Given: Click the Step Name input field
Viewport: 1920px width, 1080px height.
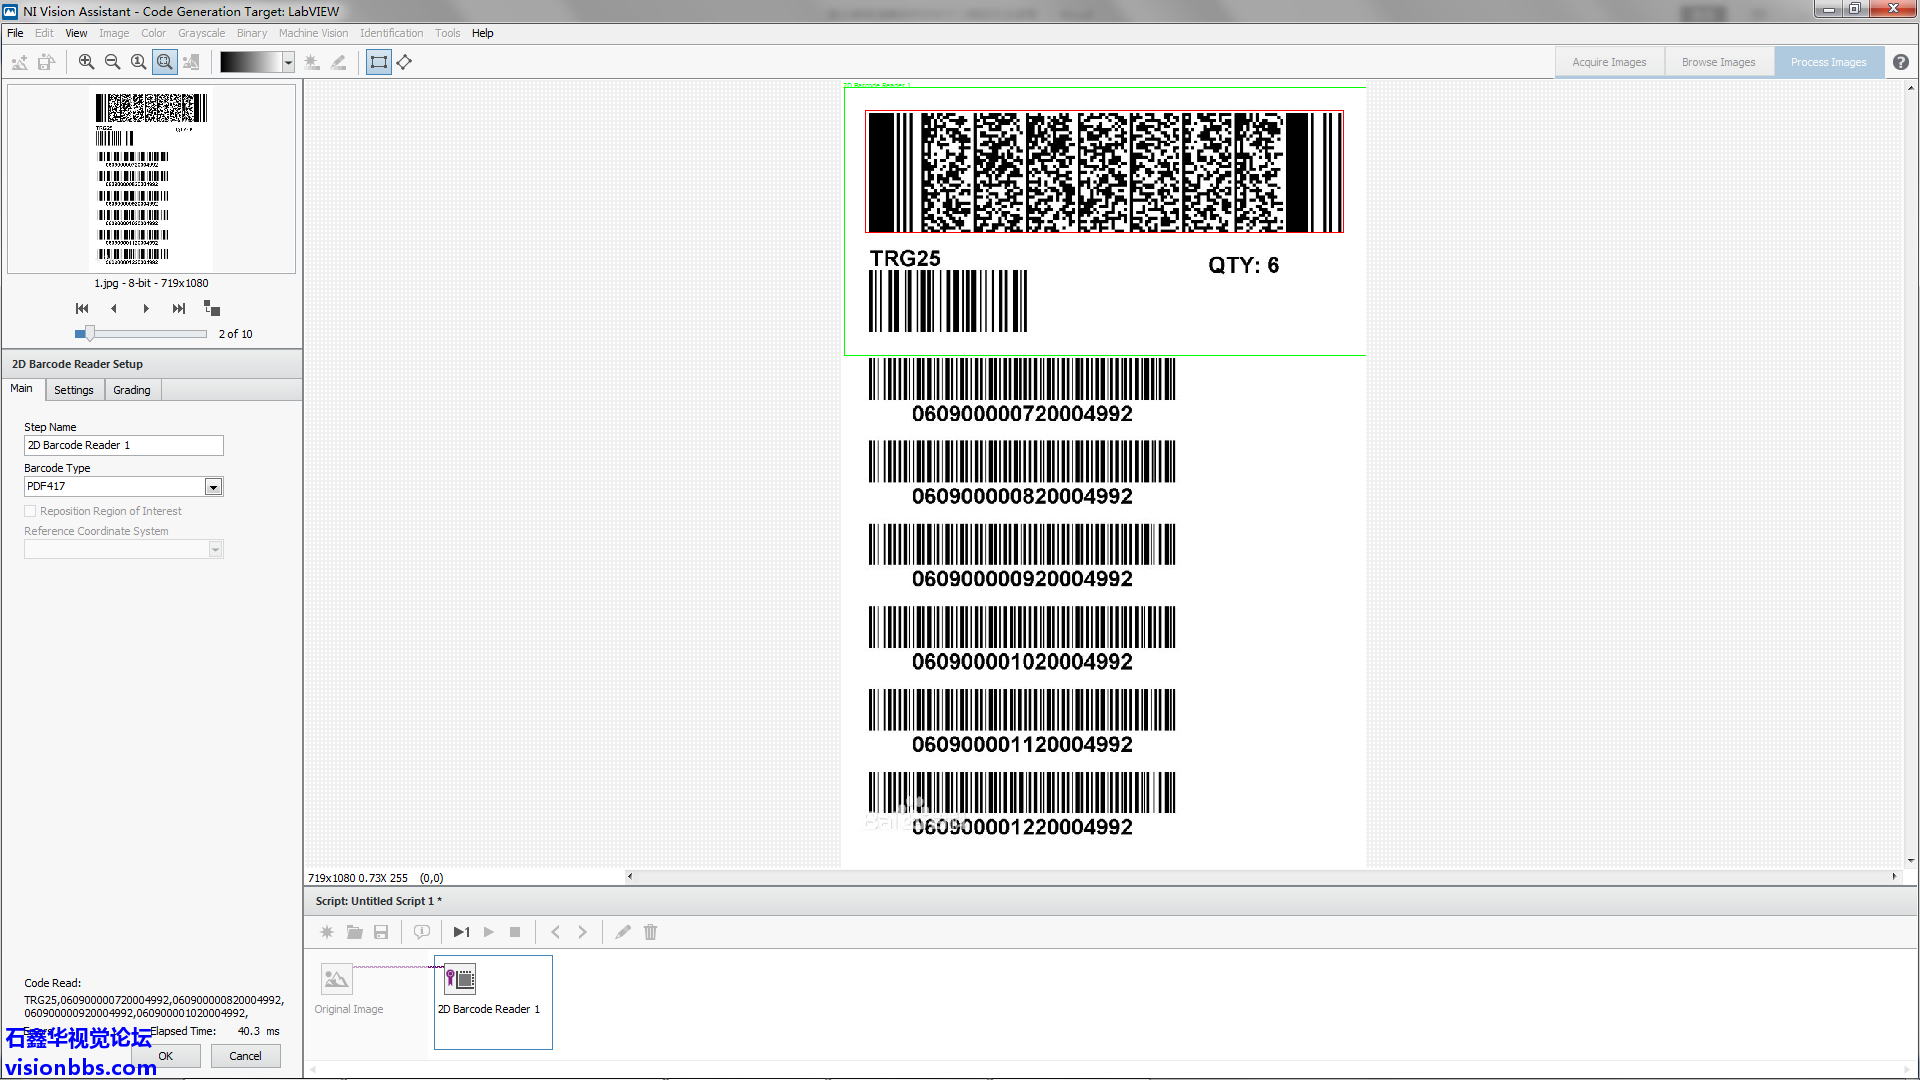Looking at the screenshot, I should [x=124, y=445].
